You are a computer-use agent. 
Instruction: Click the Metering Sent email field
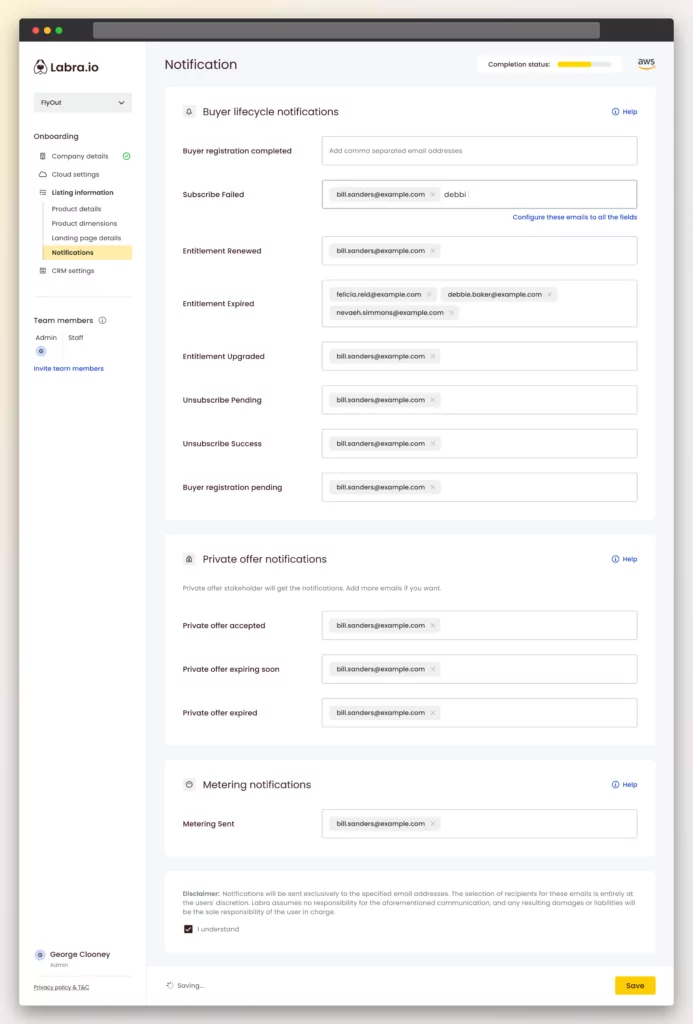(x=479, y=824)
